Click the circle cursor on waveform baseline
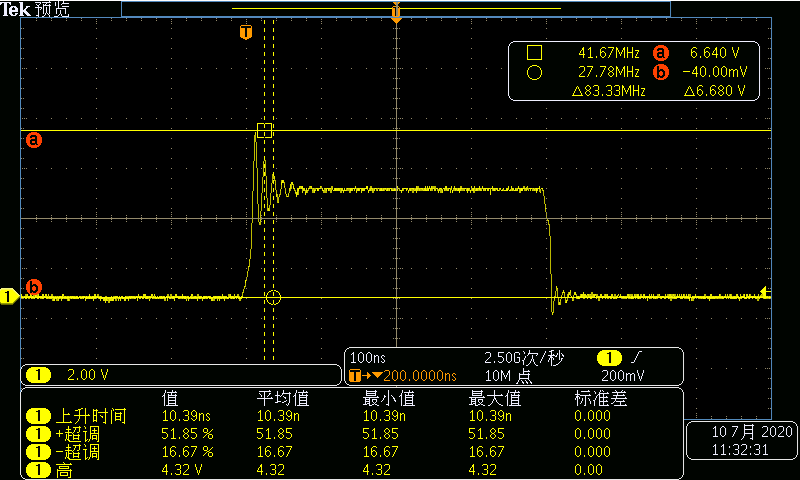 coord(275,297)
